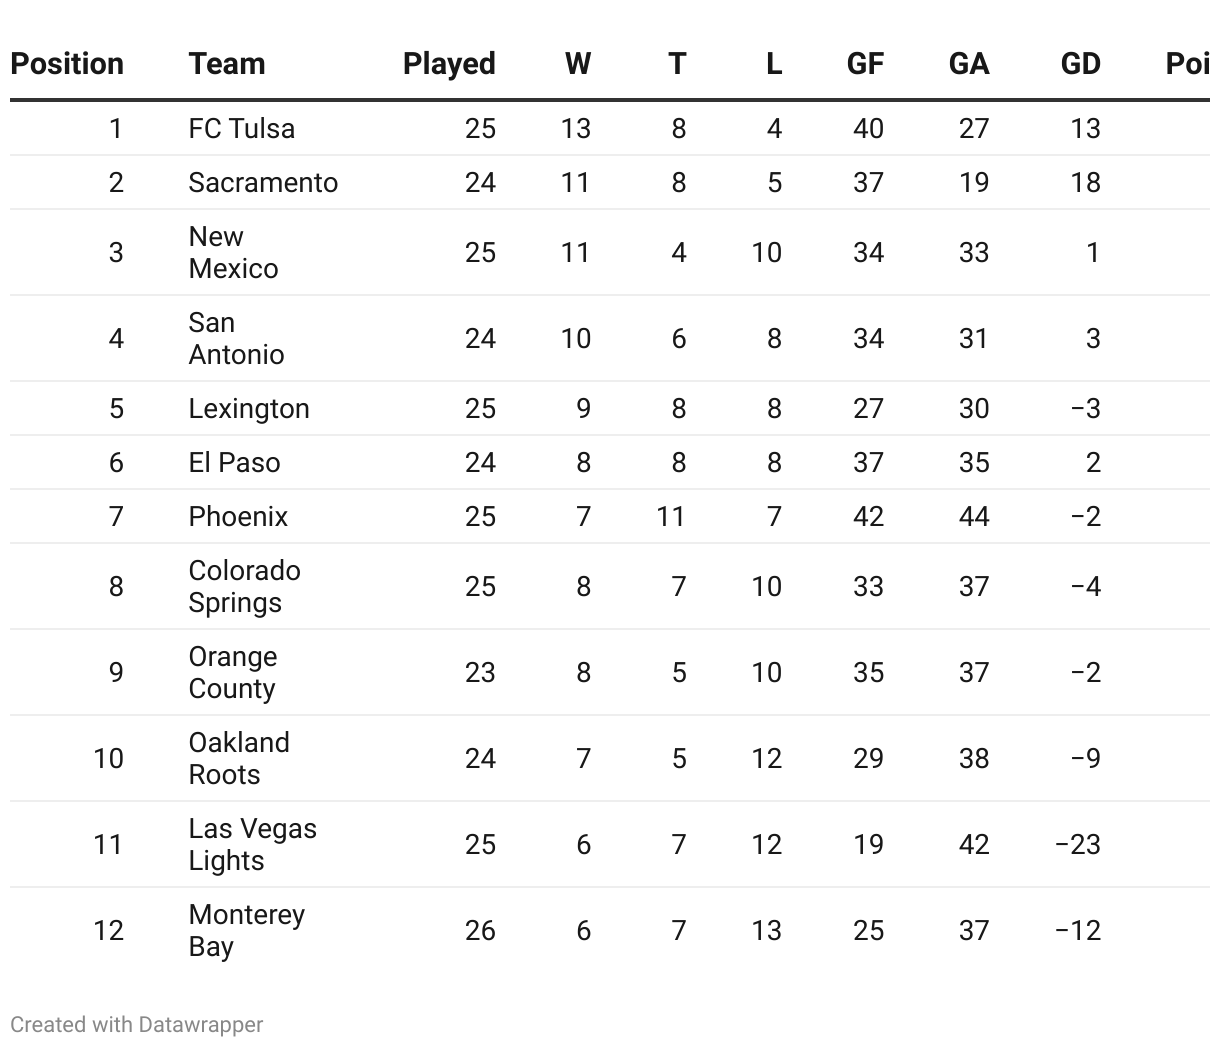Click the T column header

677,64
